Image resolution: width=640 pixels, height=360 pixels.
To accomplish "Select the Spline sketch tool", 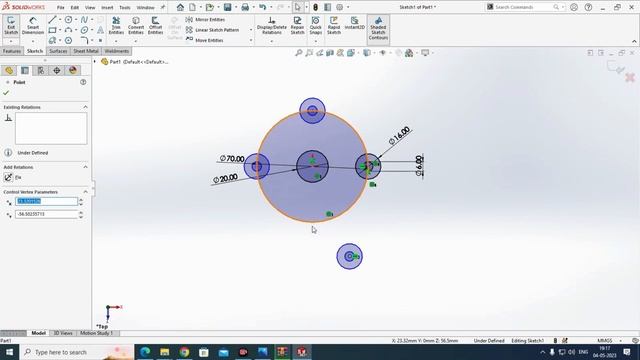I will [84, 20].
